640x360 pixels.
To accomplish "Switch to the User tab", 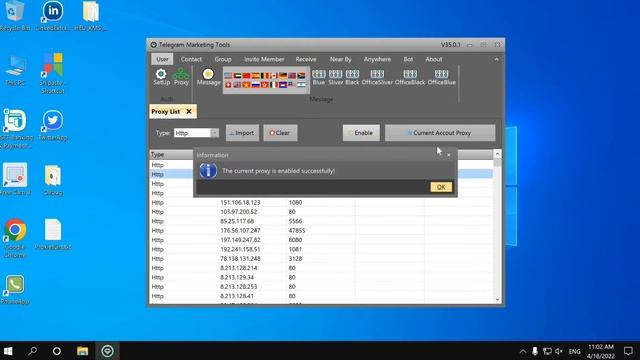I will (162, 59).
